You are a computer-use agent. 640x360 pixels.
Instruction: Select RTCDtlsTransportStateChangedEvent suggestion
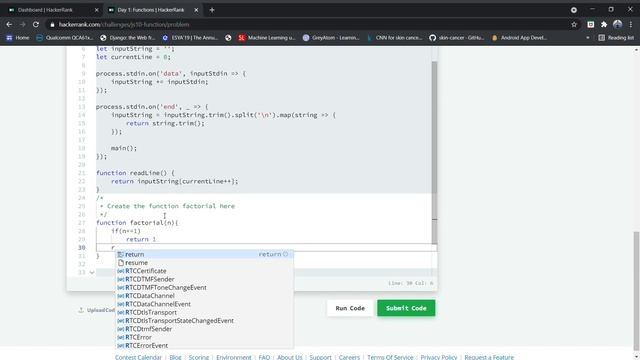(204, 321)
